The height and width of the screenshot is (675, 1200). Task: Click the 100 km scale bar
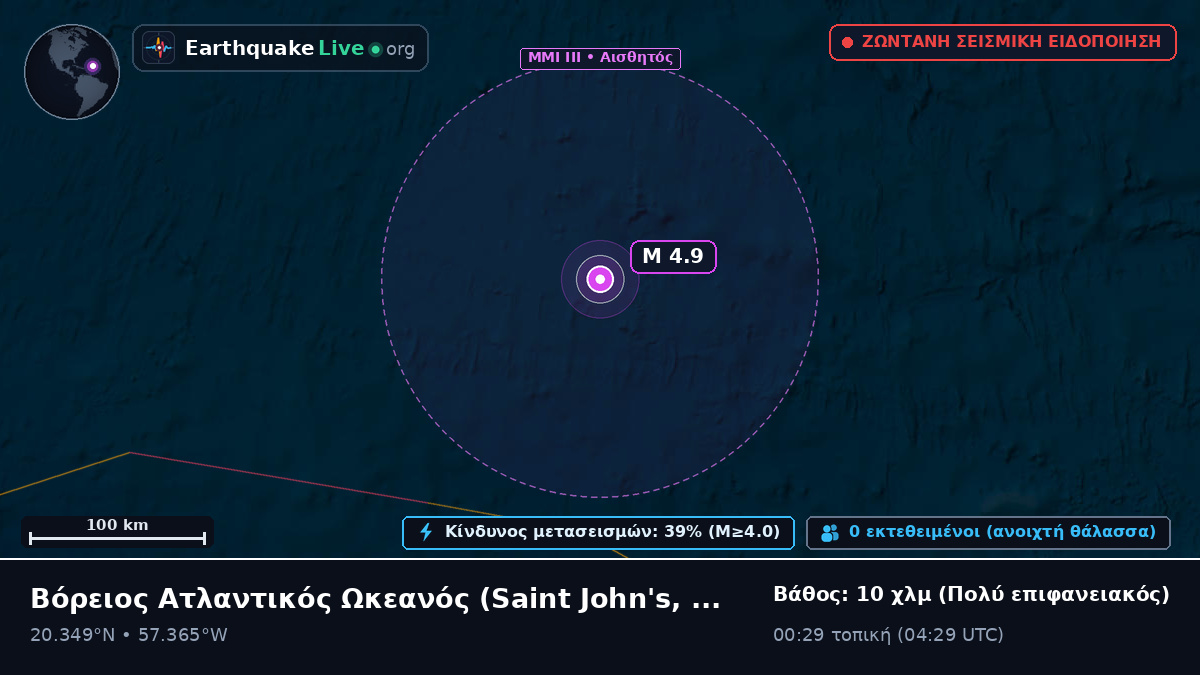click(x=117, y=532)
